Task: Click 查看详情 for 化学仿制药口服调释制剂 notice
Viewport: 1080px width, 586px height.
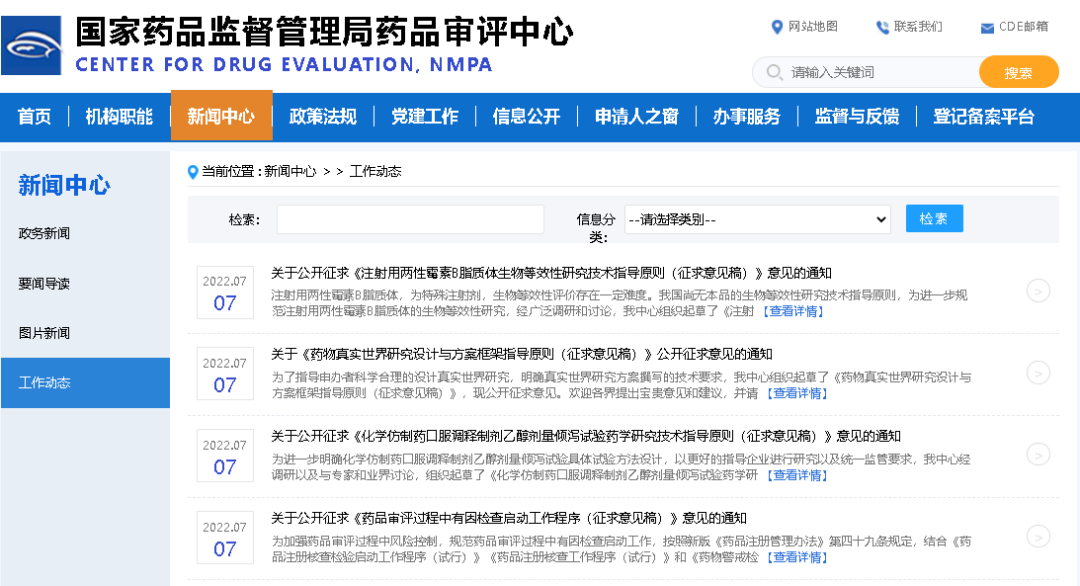Action: pyautogui.click(x=796, y=475)
